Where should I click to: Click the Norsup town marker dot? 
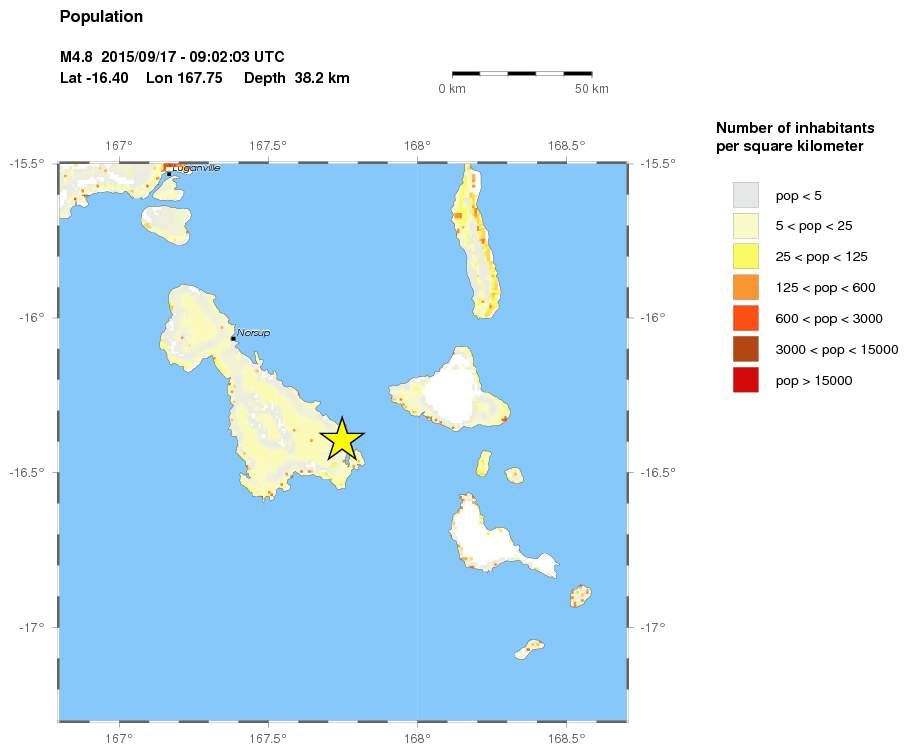(x=233, y=339)
